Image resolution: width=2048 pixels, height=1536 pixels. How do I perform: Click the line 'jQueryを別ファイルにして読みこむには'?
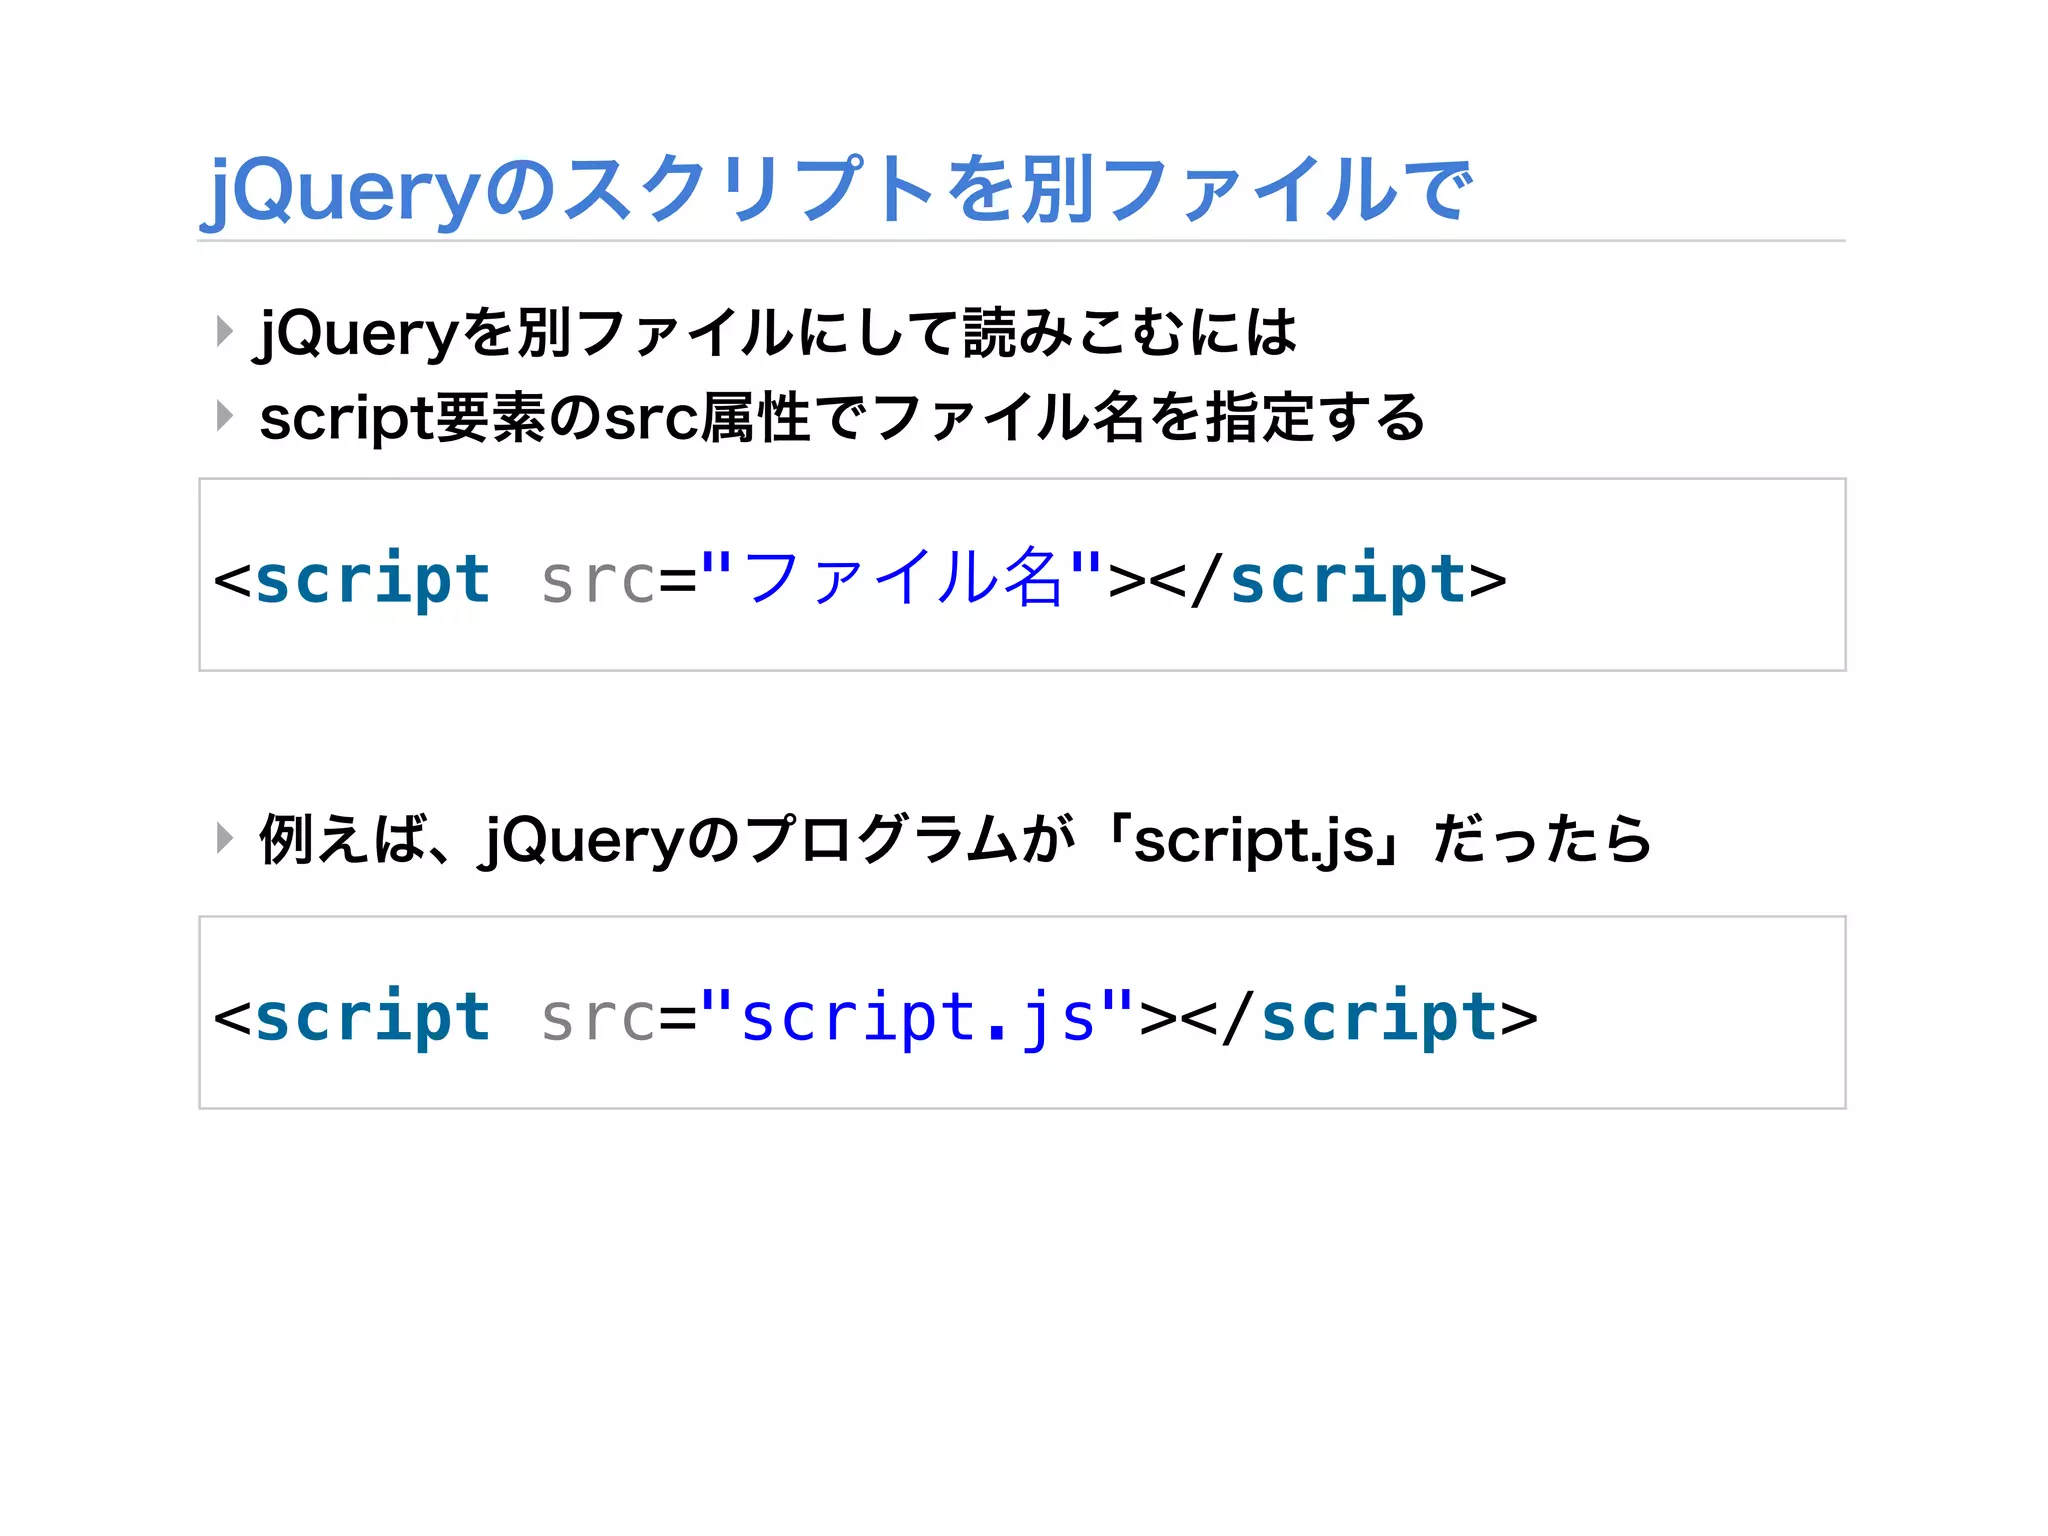(778, 333)
